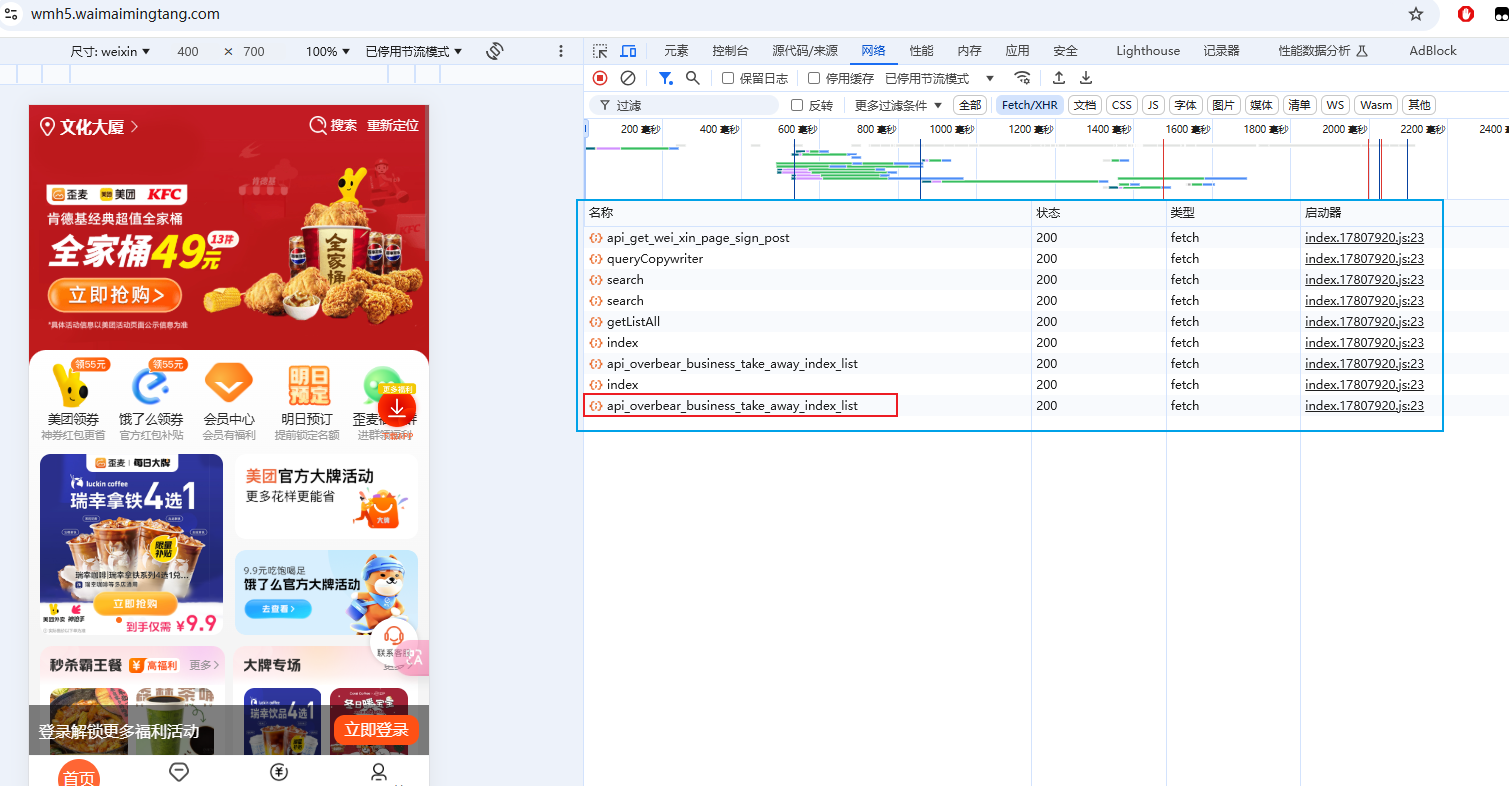Image resolution: width=1509 pixels, height=786 pixels.
Task: Toggle Fetch/XHR request filter
Action: pos(1029,105)
